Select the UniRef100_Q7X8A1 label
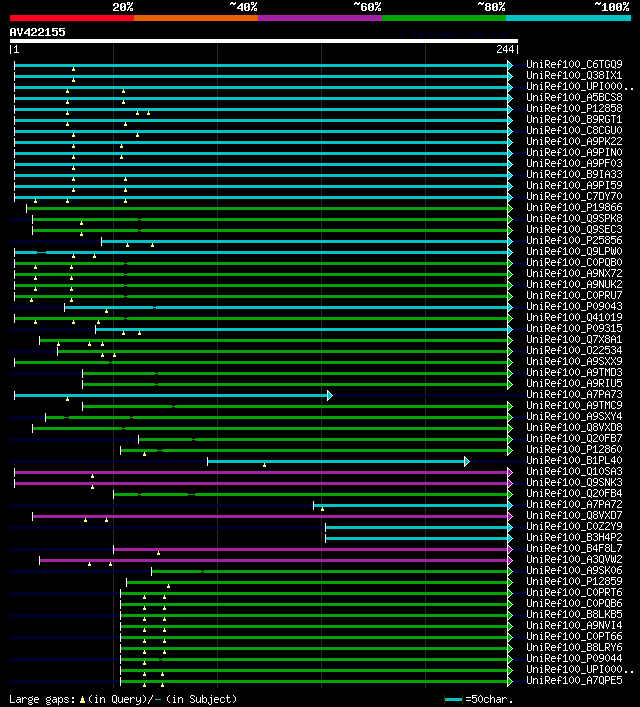 point(574,340)
